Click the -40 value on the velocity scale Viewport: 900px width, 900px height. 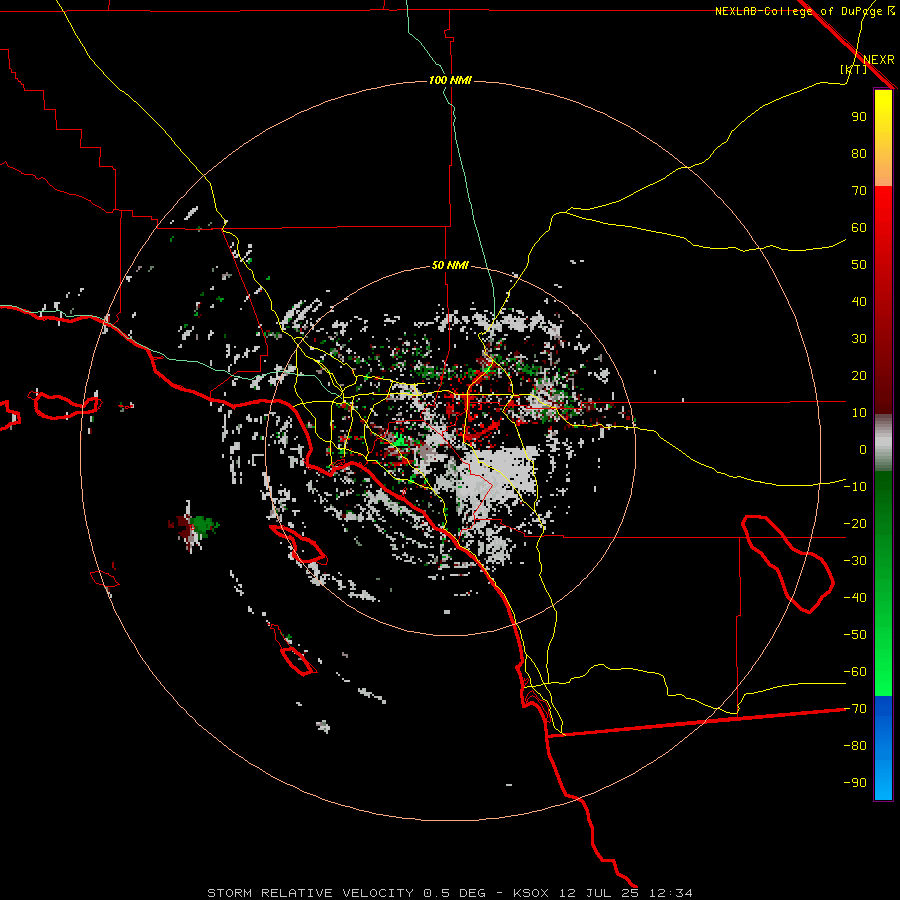pos(855,598)
